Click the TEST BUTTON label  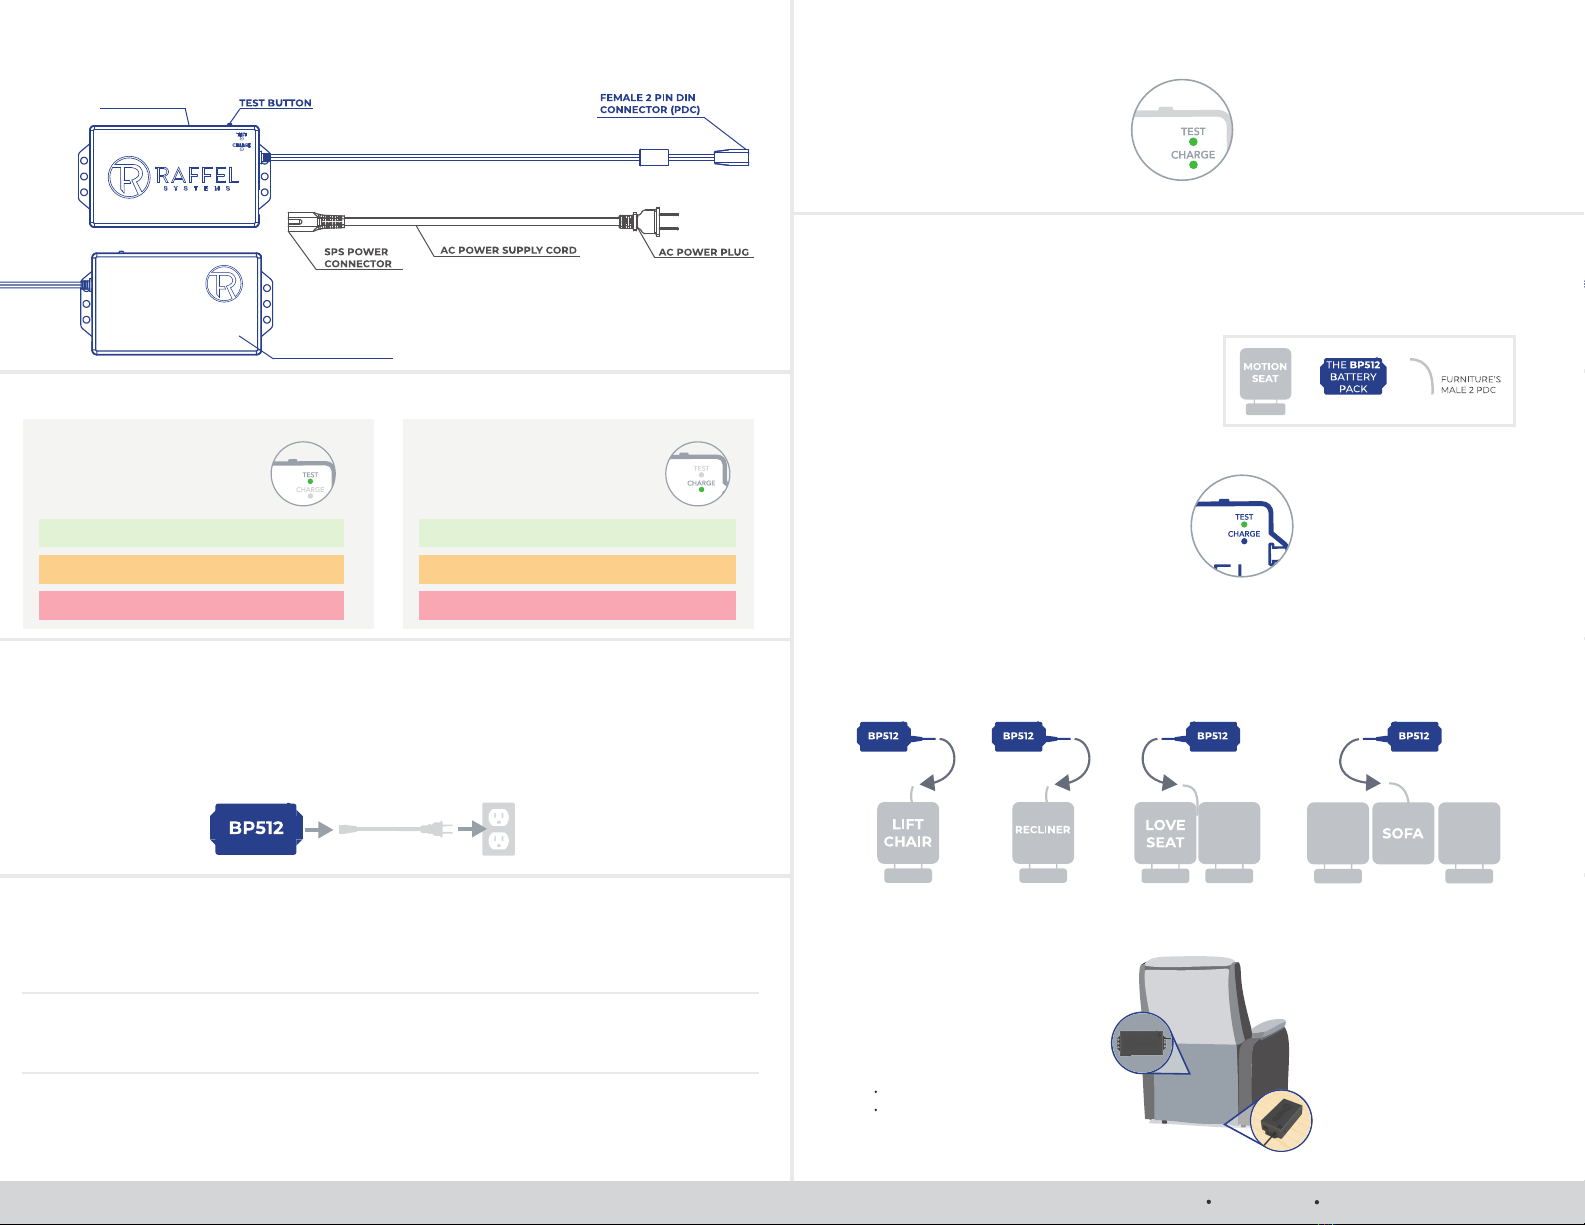click(275, 103)
